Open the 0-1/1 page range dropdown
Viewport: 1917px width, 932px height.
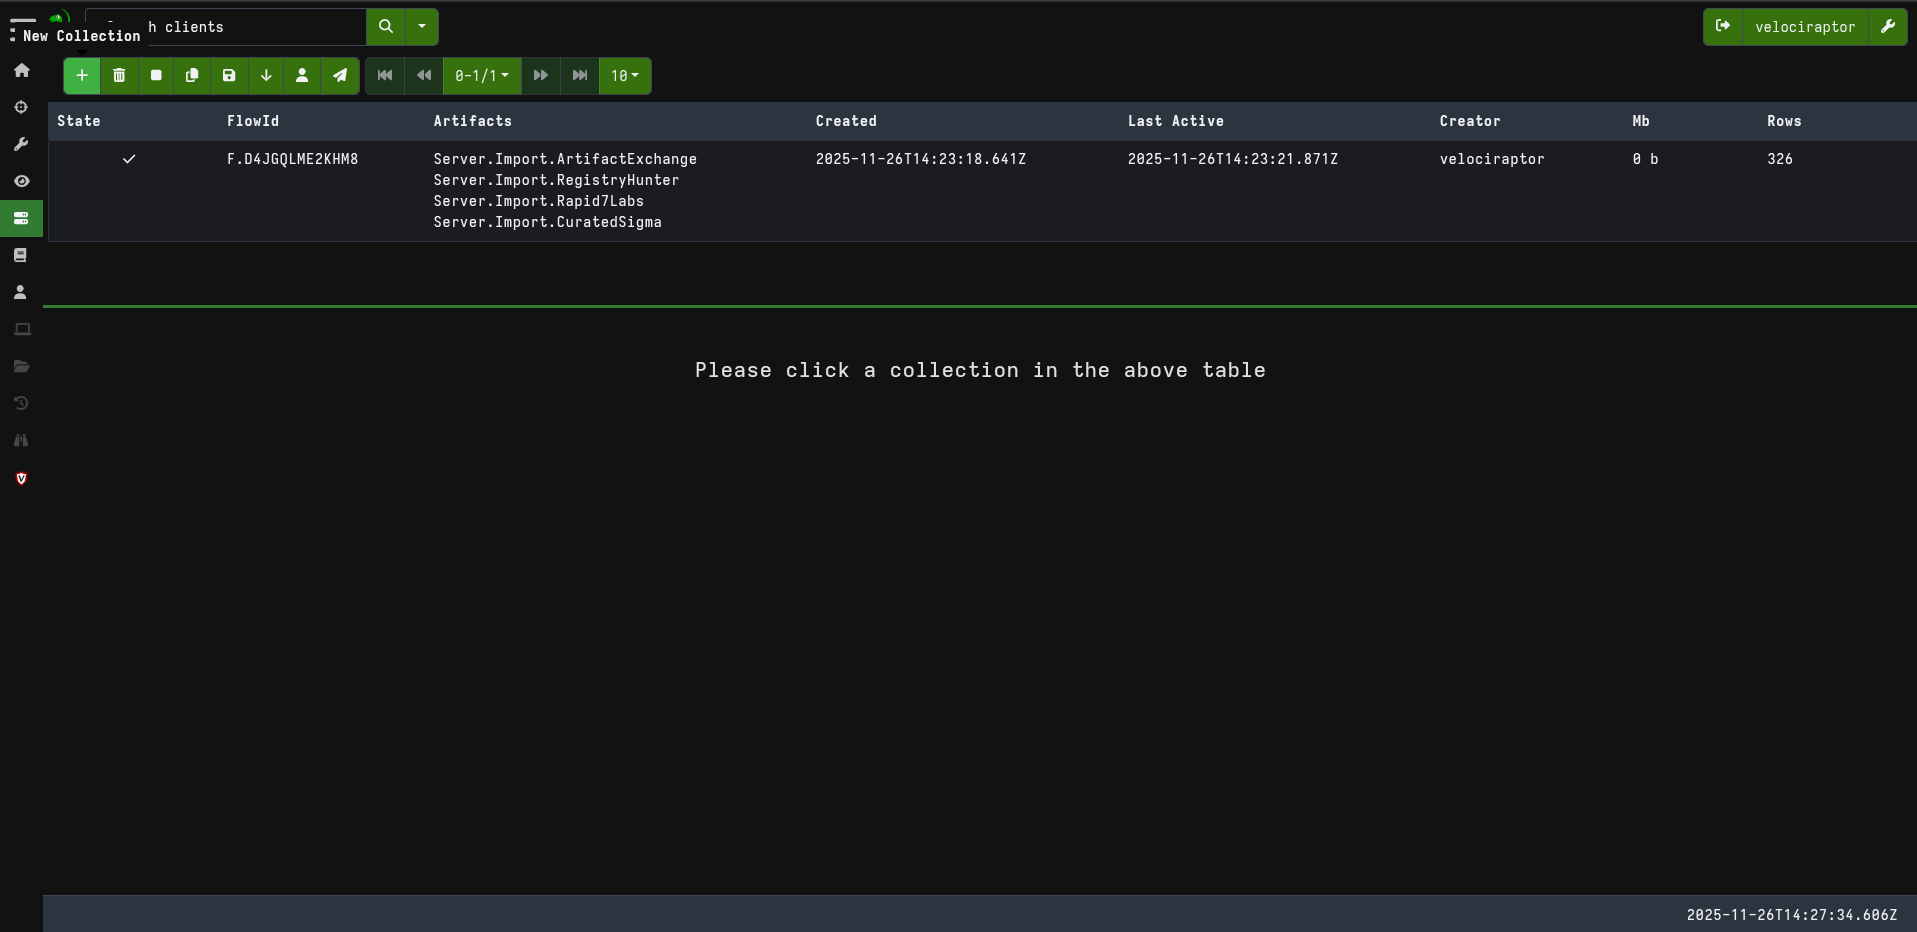[482, 76]
